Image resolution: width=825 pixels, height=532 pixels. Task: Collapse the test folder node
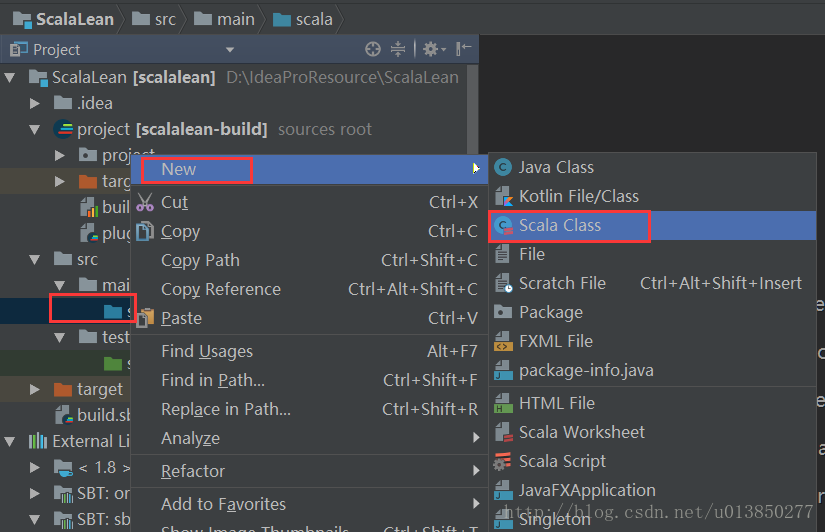(60, 337)
